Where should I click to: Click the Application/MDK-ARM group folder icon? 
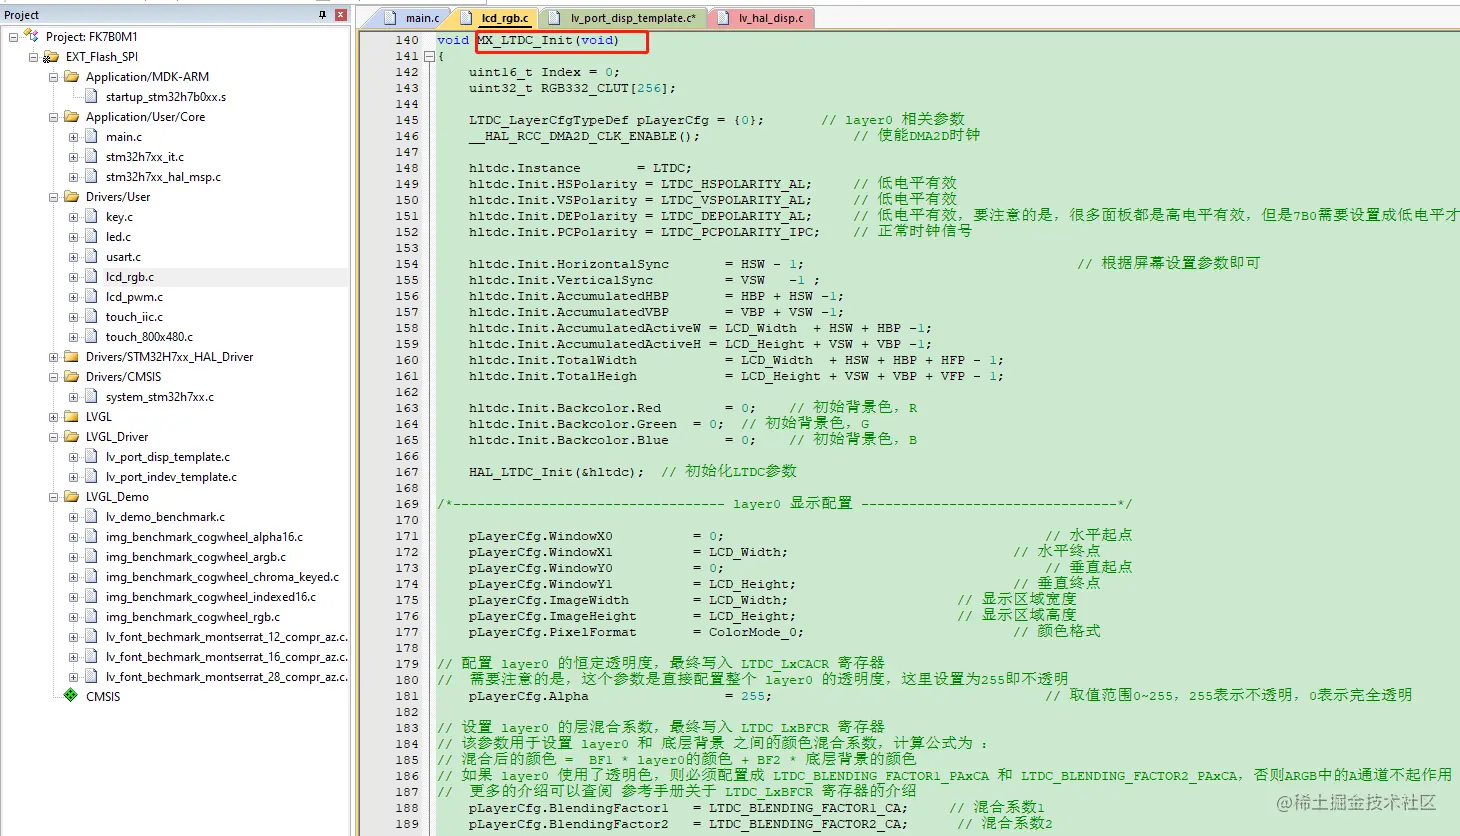click(71, 77)
